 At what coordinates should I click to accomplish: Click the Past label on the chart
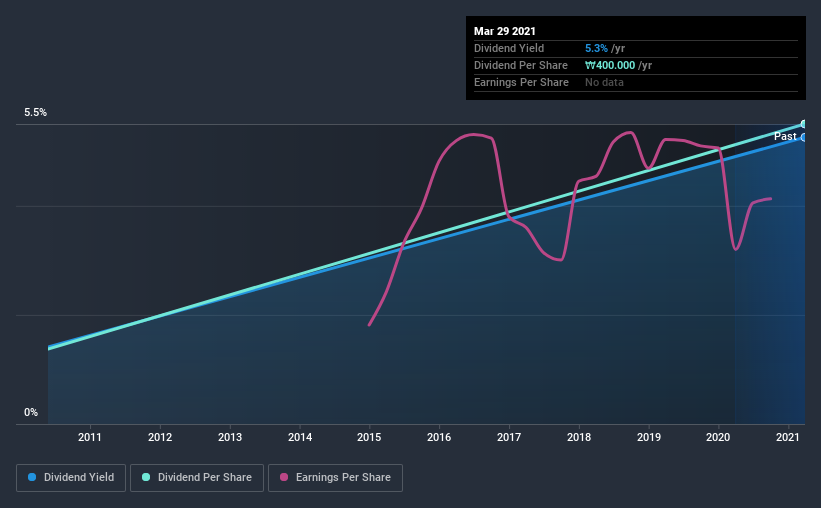[x=785, y=136]
